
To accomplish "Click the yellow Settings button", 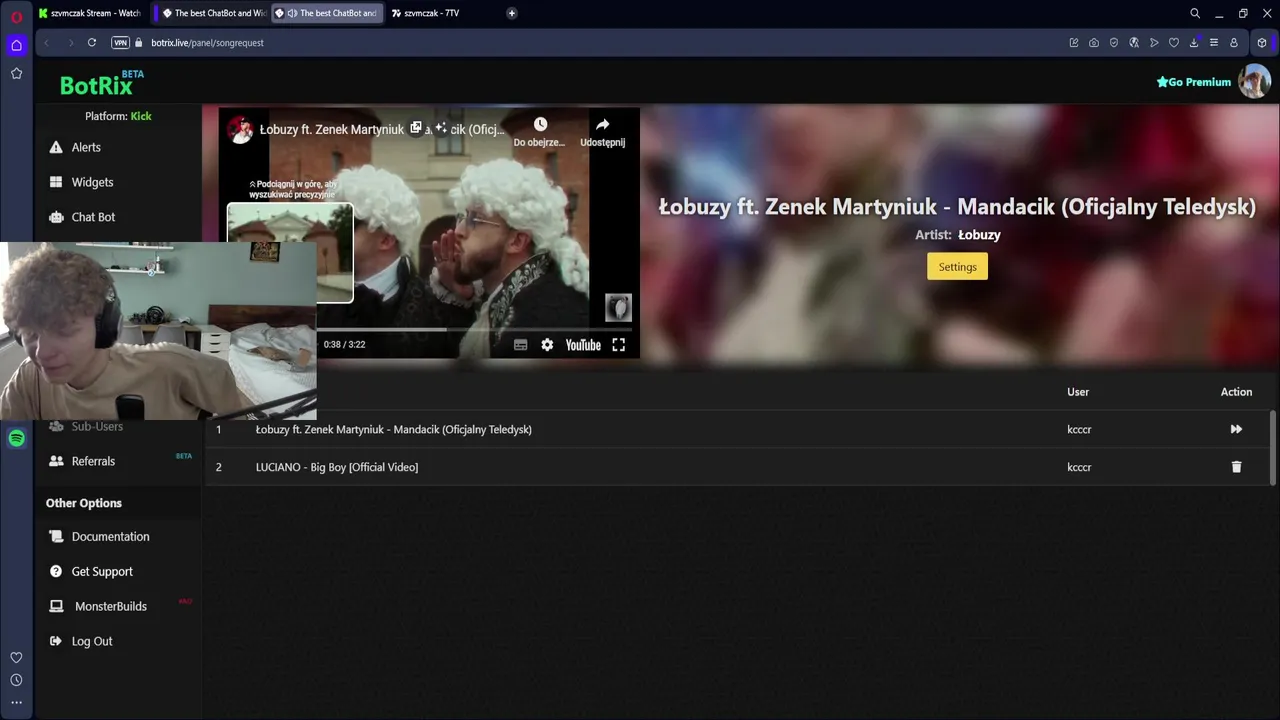I will [x=957, y=267].
